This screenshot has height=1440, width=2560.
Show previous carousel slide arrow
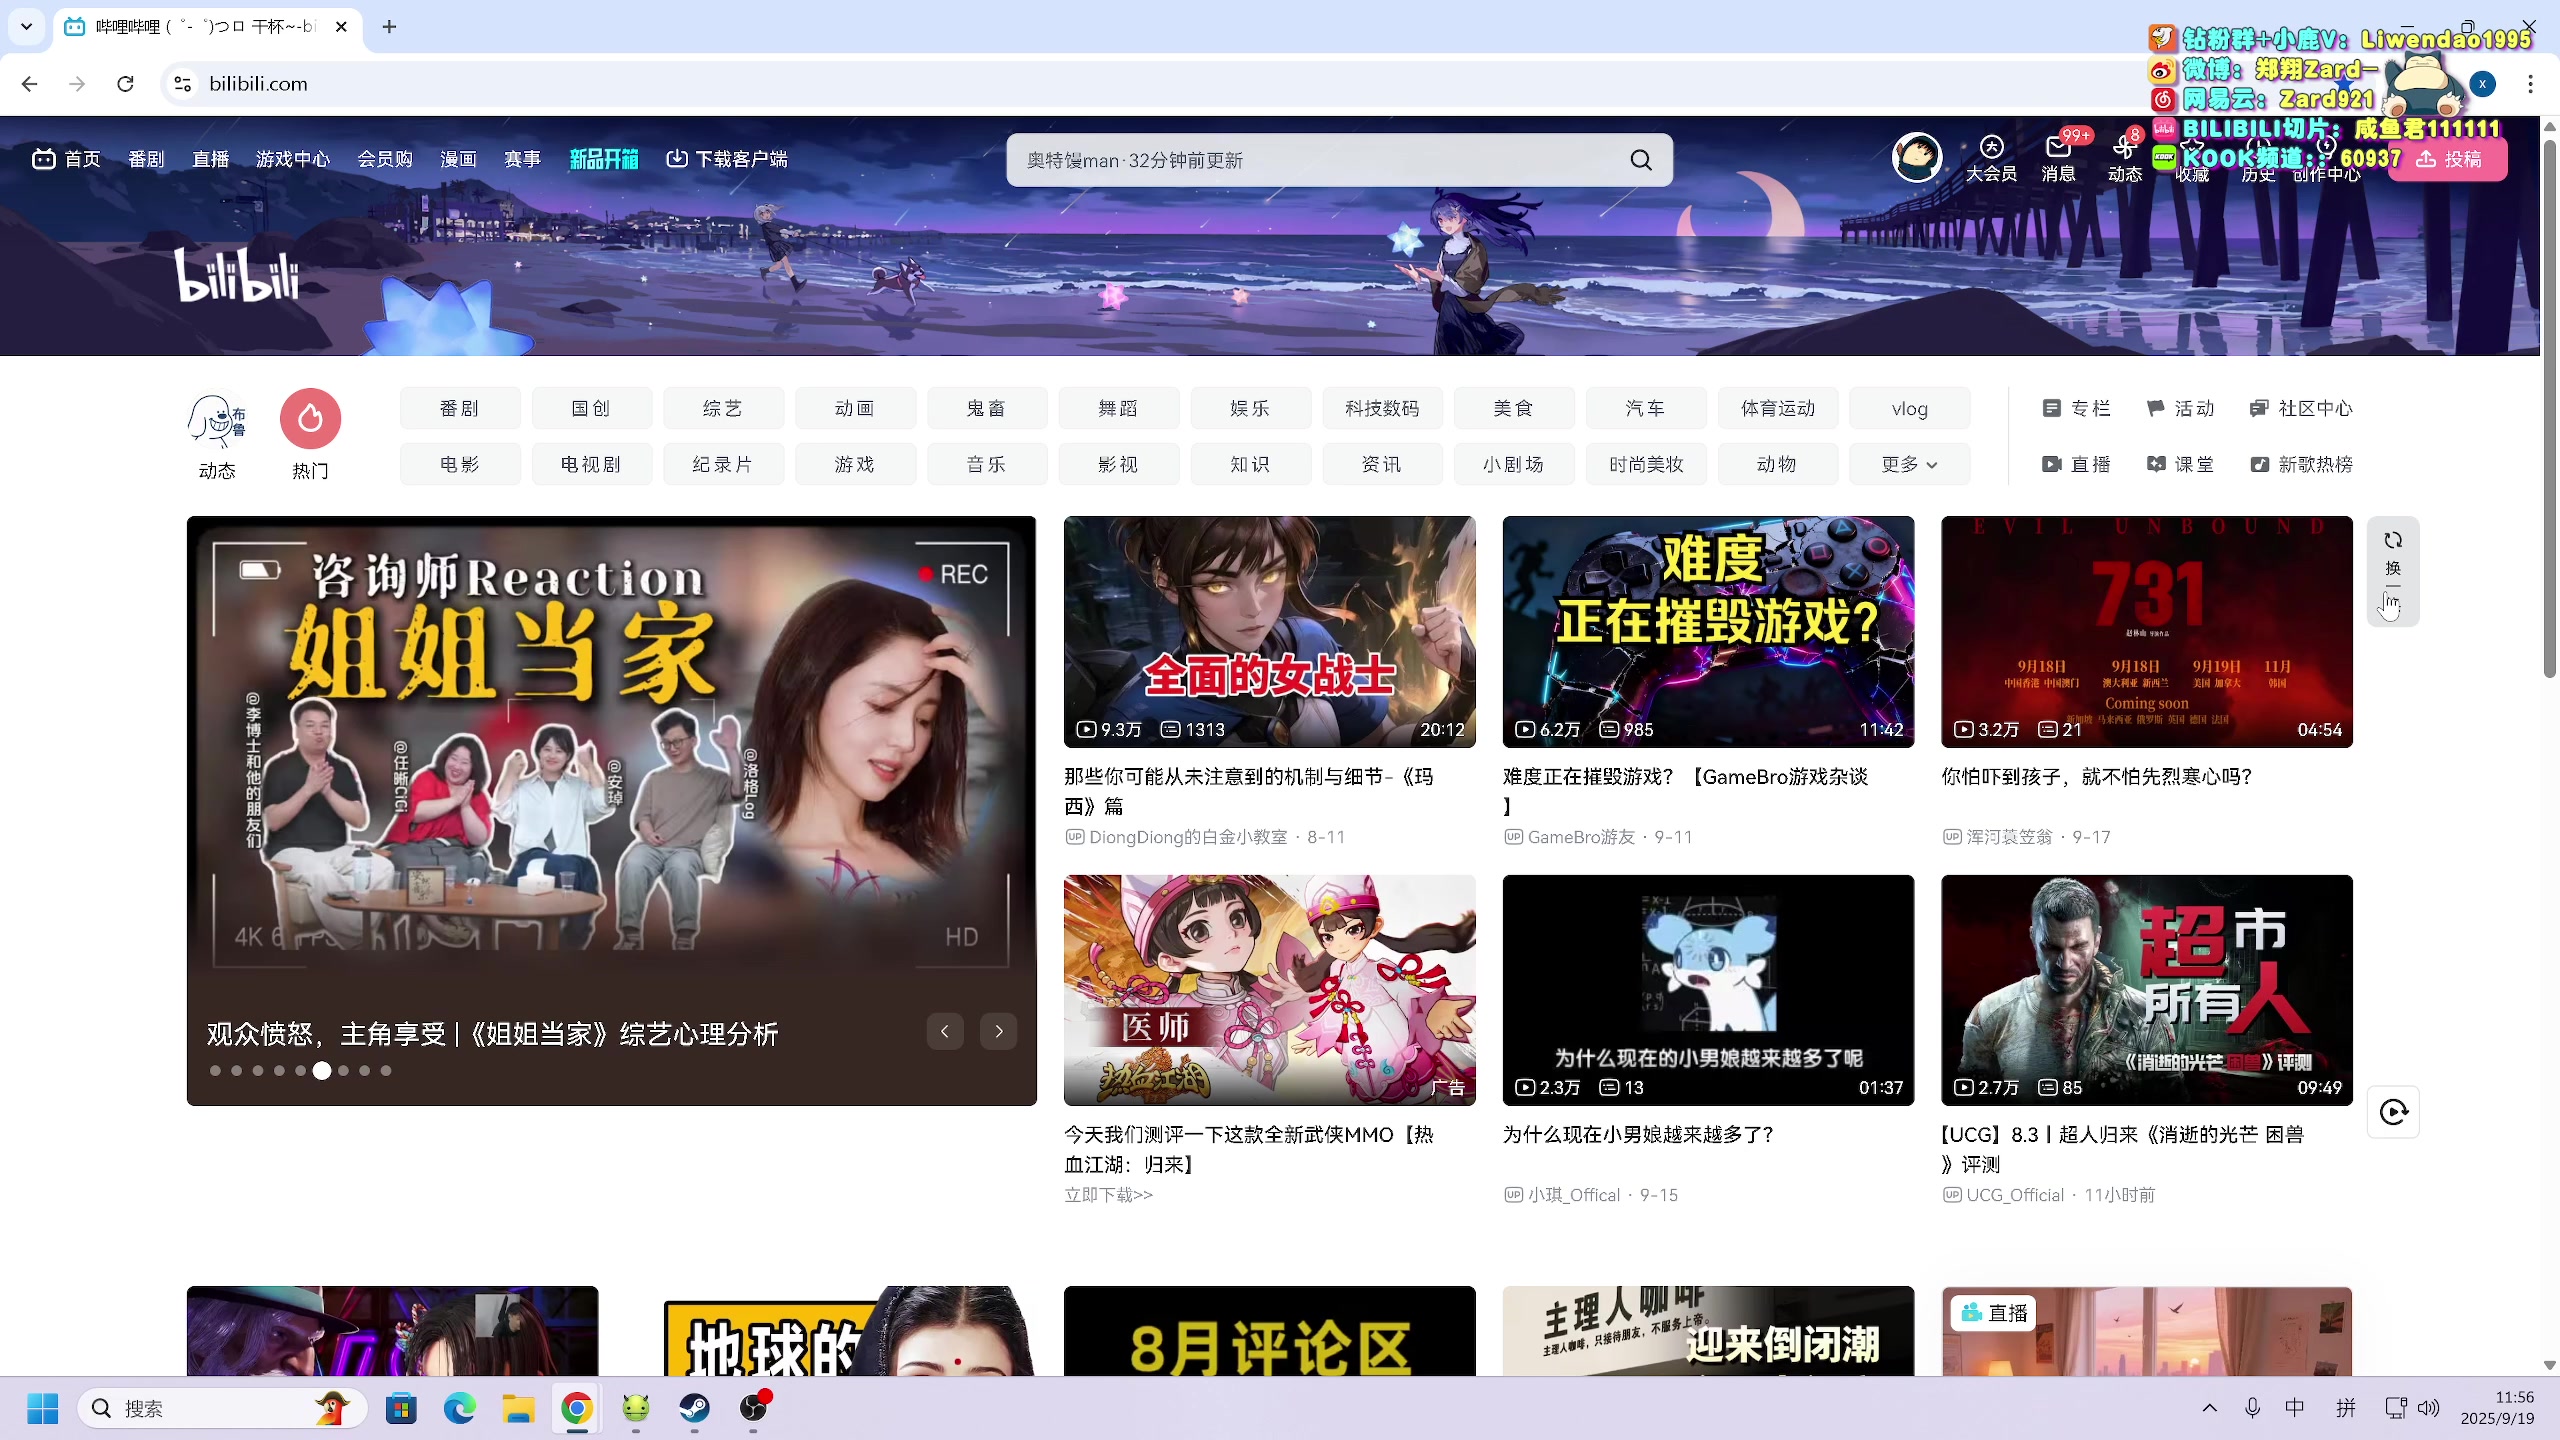[x=945, y=1031]
